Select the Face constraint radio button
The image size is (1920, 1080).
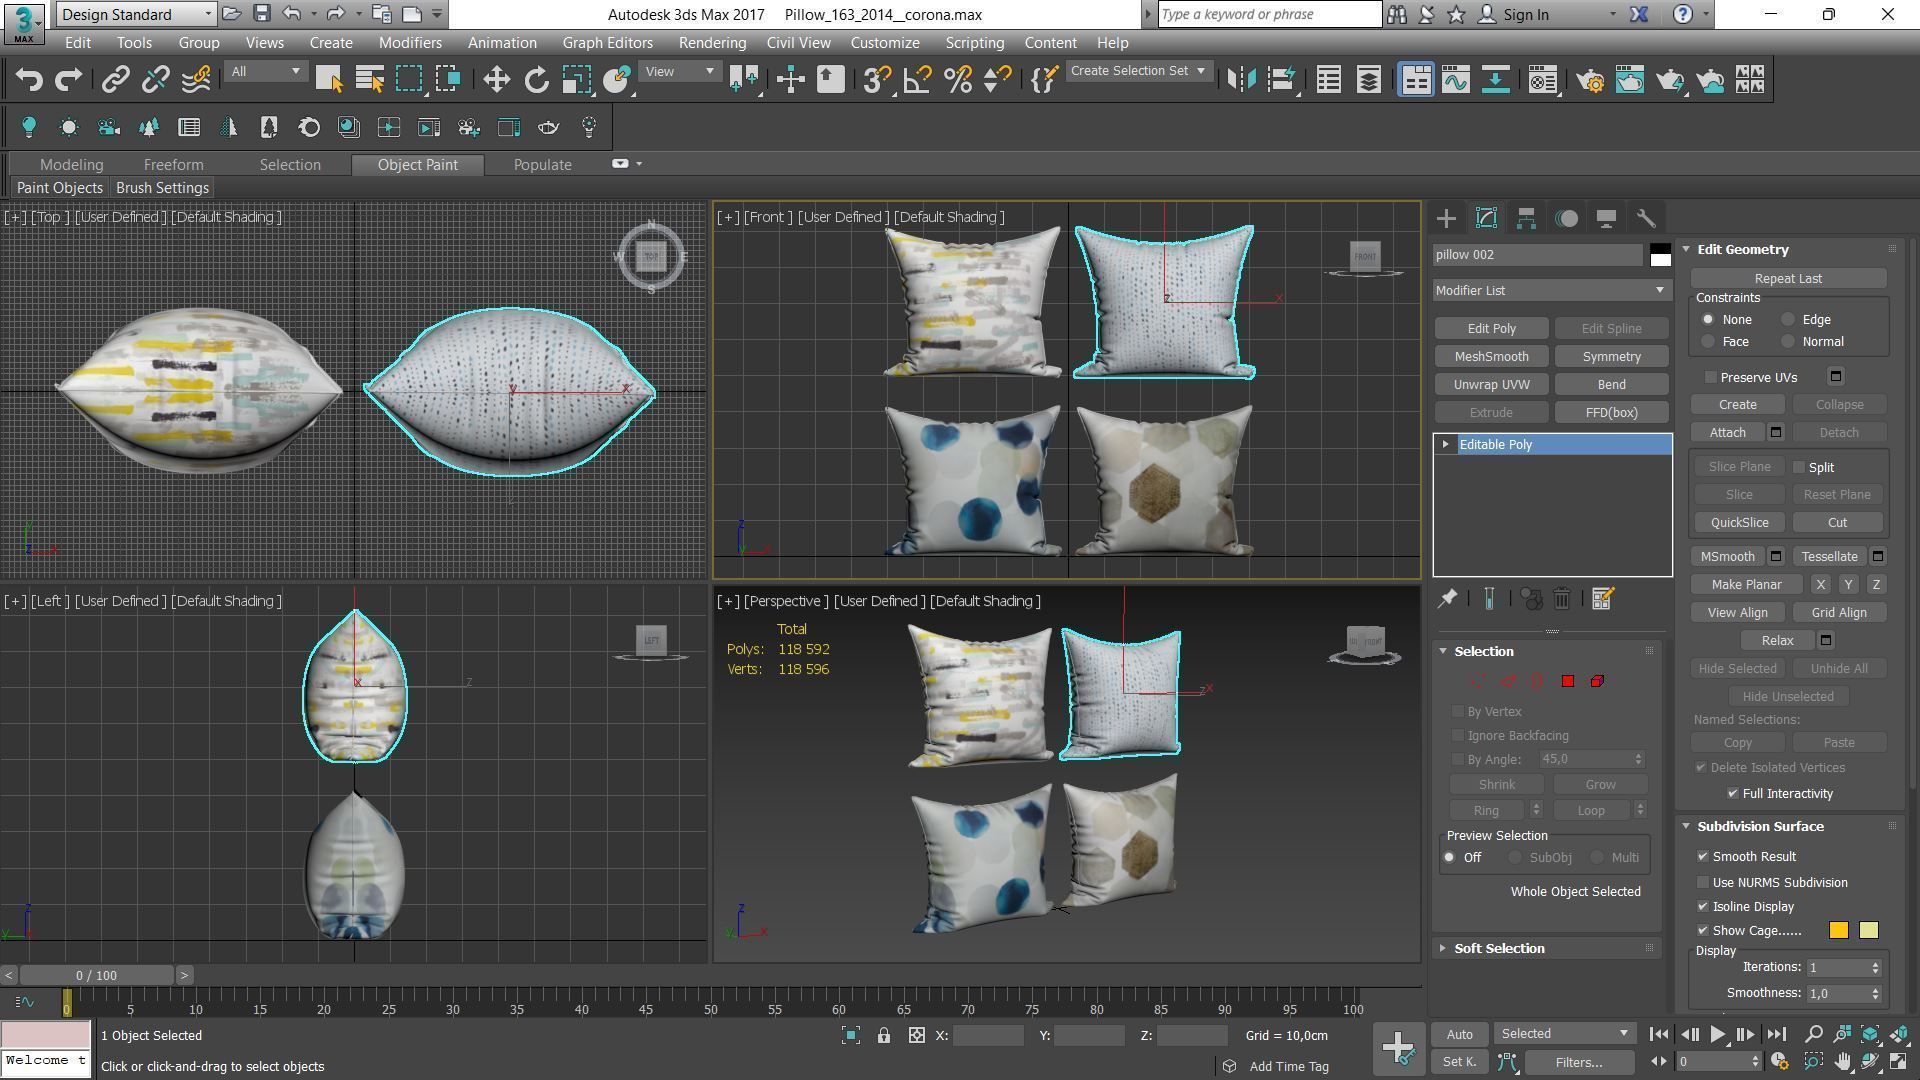[1708, 342]
